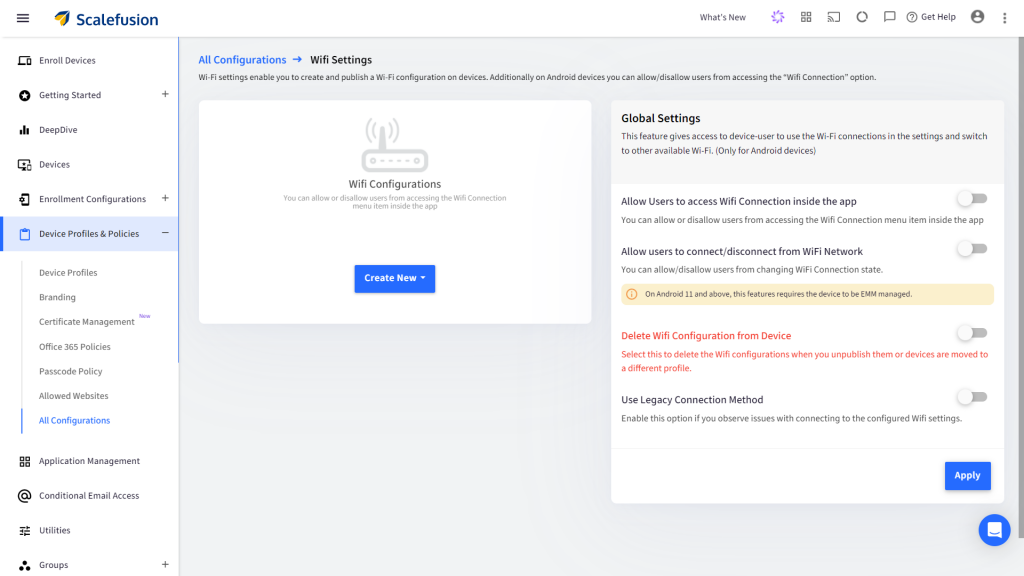Click the cast screen icon

(x=833, y=17)
